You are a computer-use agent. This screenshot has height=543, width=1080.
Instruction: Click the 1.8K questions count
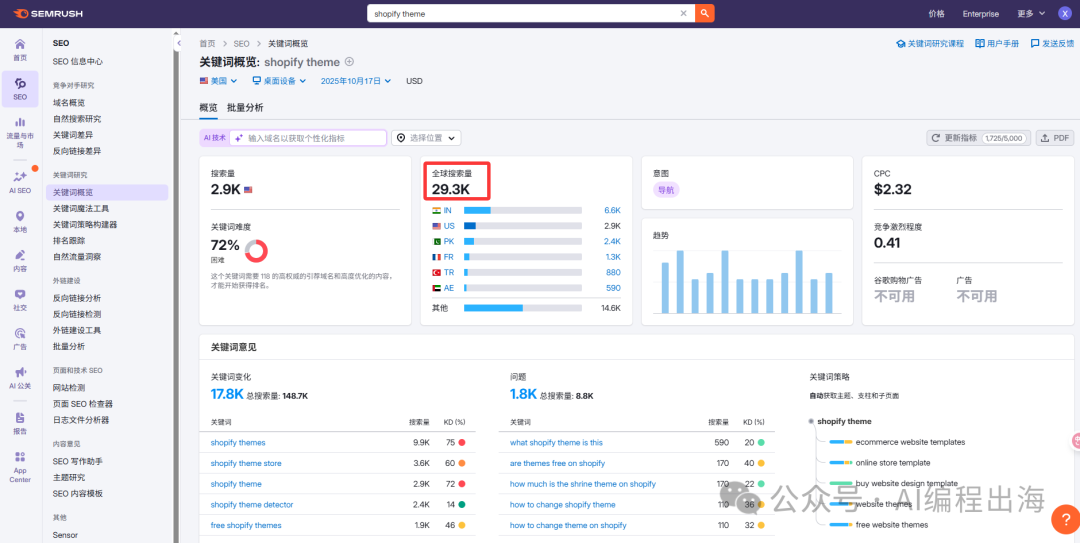[523, 394]
